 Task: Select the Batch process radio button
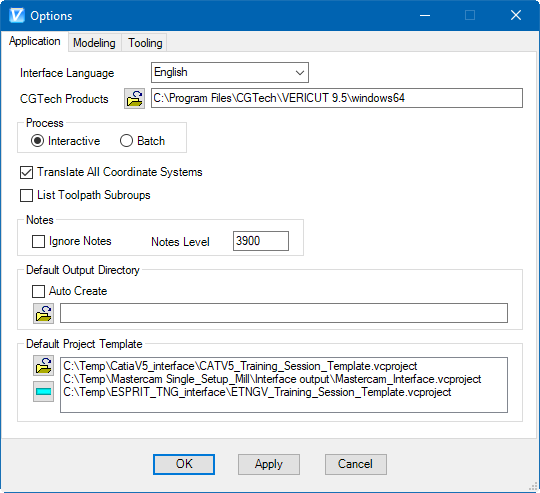pos(126,141)
